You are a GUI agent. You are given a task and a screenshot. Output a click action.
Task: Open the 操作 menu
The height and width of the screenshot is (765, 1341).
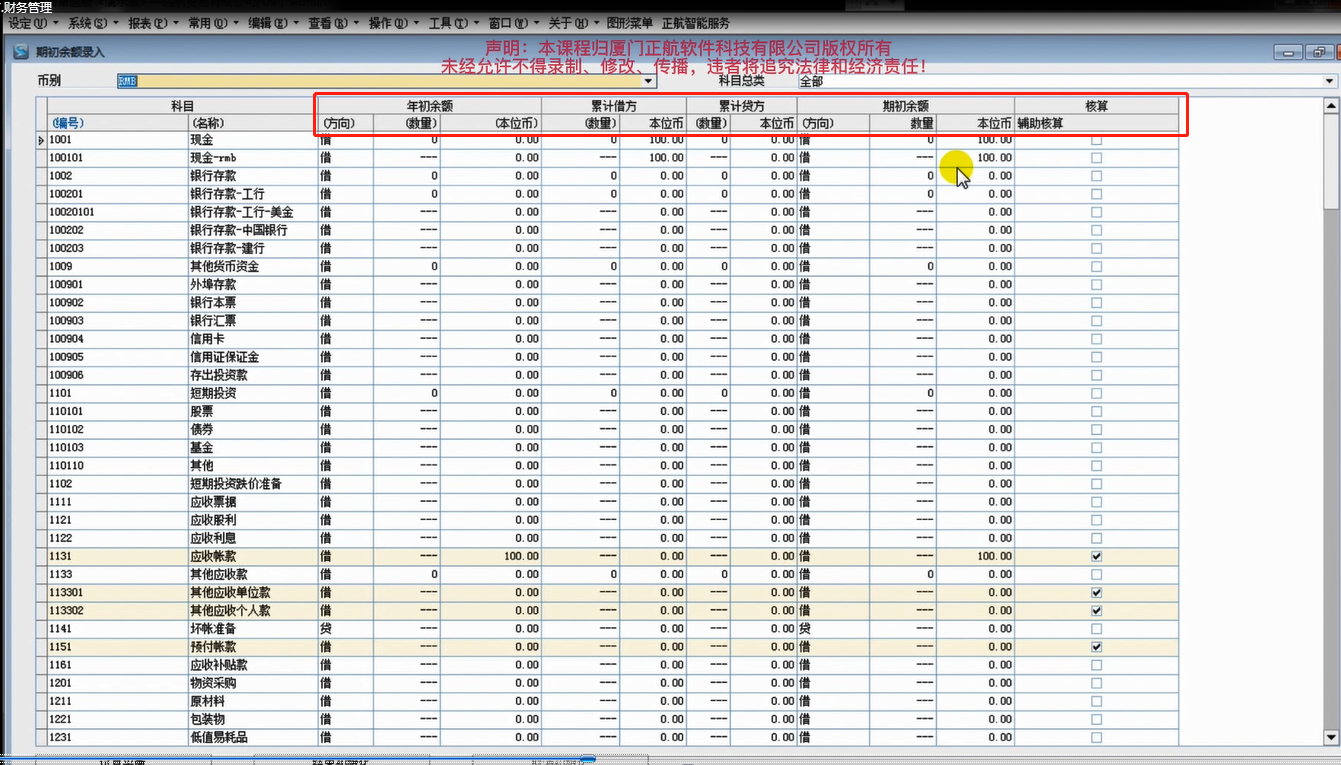(x=393, y=23)
